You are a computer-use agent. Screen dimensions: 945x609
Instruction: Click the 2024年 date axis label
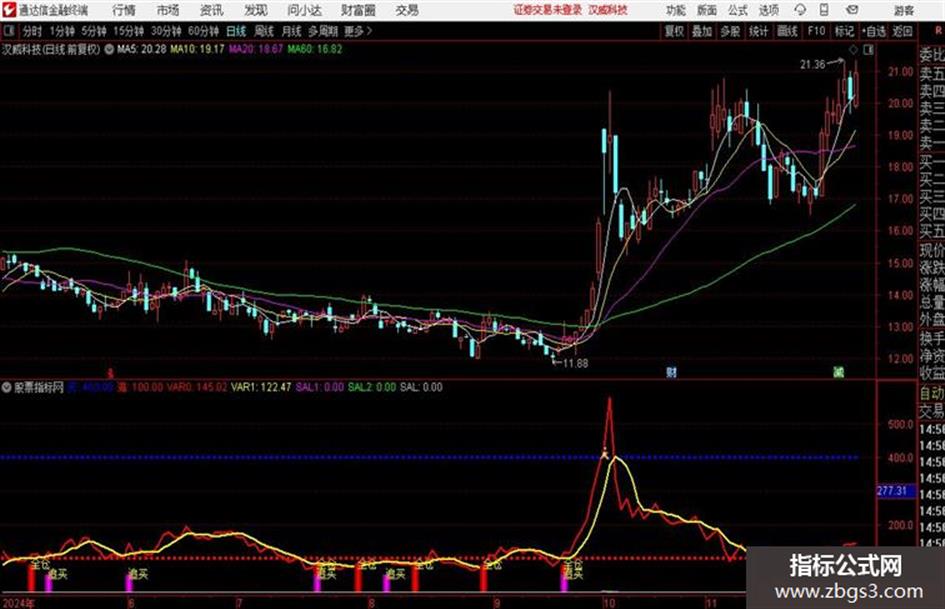coord(18,602)
